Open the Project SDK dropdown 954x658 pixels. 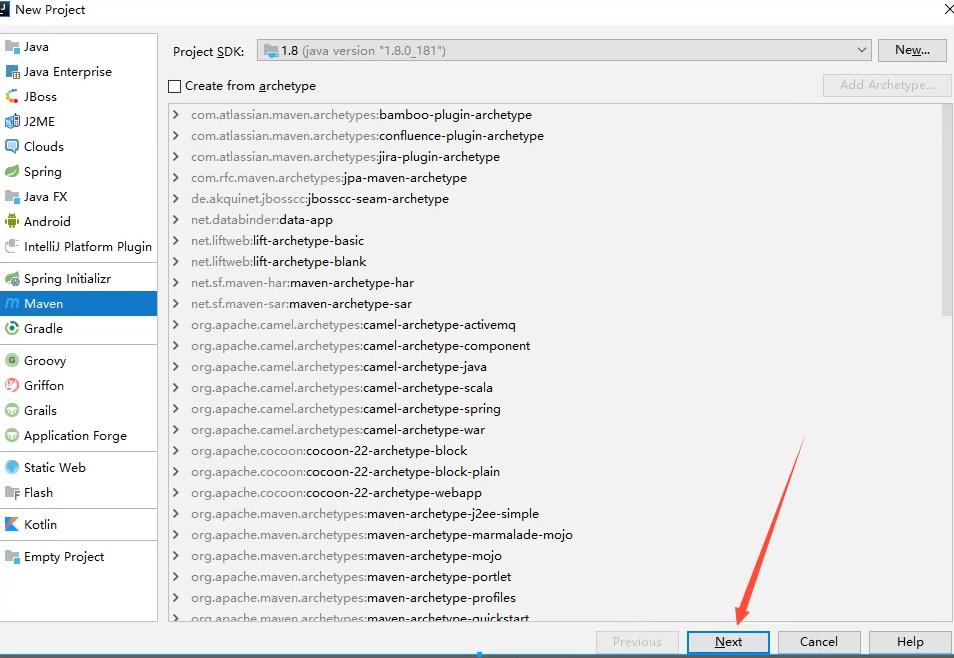pyautogui.click(x=564, y=51)
